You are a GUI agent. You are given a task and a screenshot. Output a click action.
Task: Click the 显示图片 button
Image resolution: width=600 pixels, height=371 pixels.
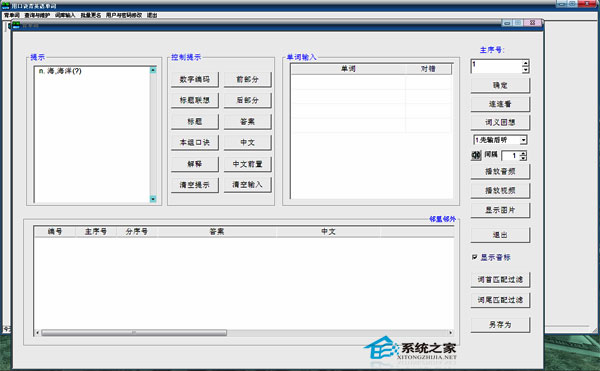click(500, 210)
